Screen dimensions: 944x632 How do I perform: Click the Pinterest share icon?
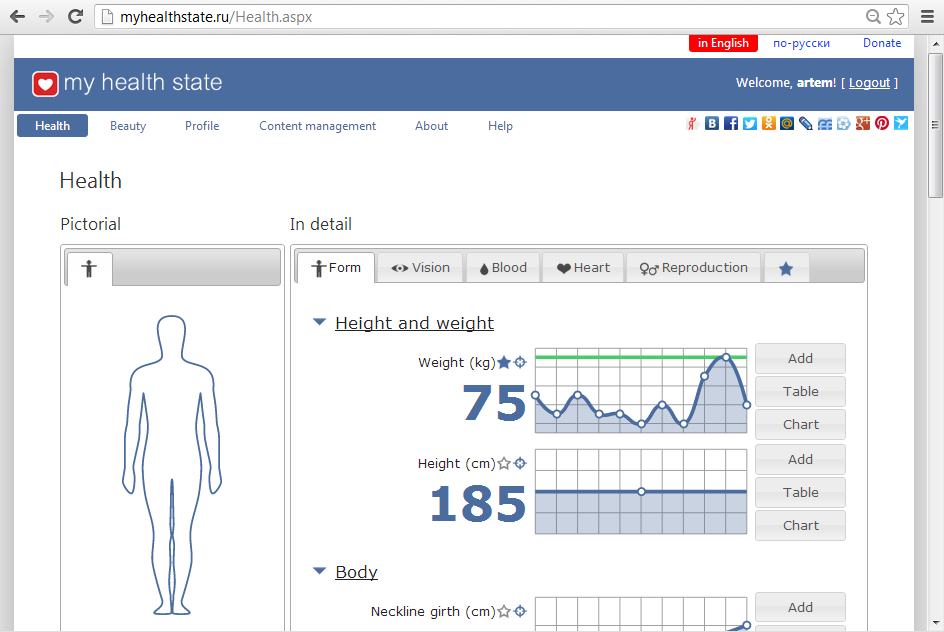[x=882, y=124]
